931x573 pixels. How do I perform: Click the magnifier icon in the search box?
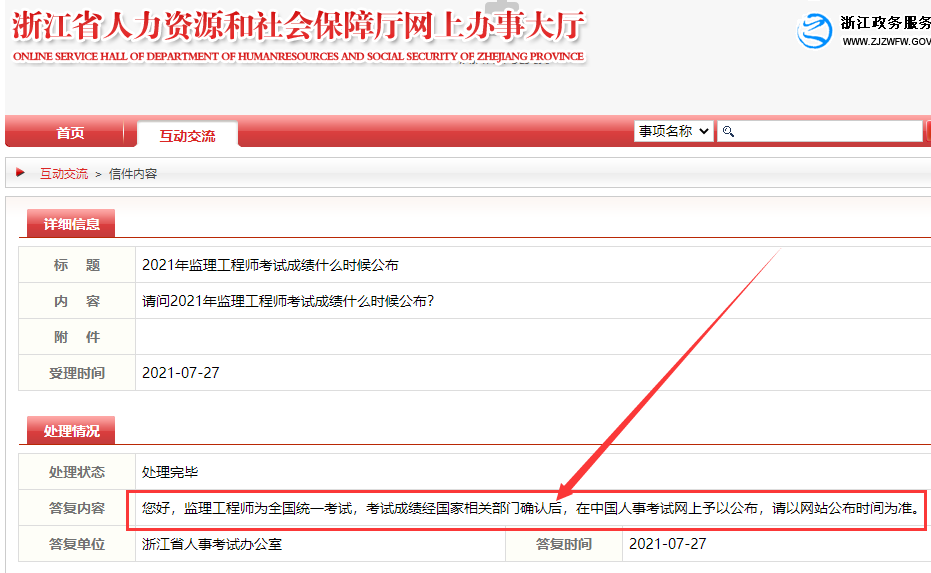[729, 132]
